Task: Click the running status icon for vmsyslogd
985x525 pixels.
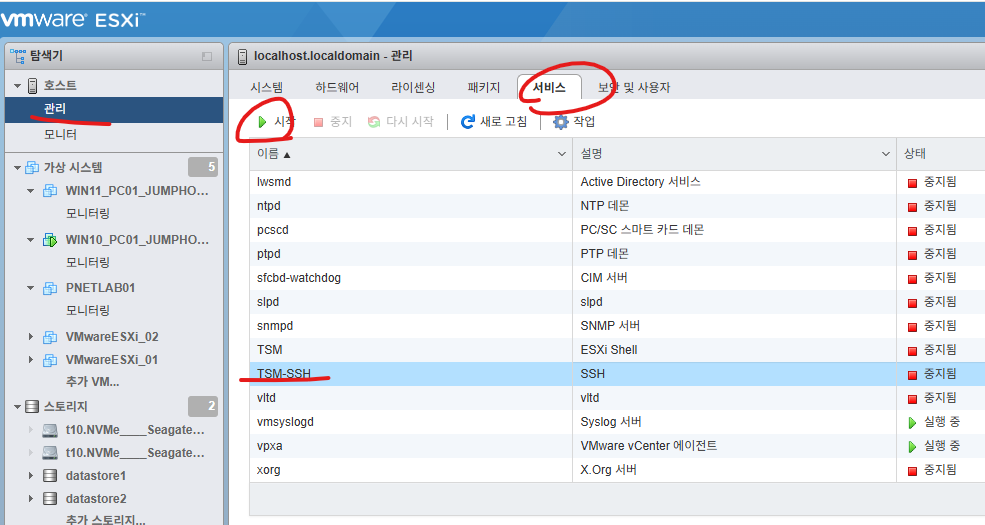Action: [x=912, y=423]
